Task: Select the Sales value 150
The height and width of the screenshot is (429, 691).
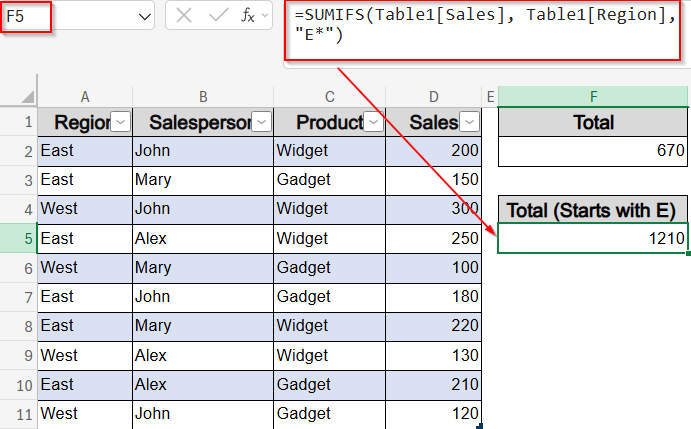Action: pyautogui.click(x=434, y=180)
